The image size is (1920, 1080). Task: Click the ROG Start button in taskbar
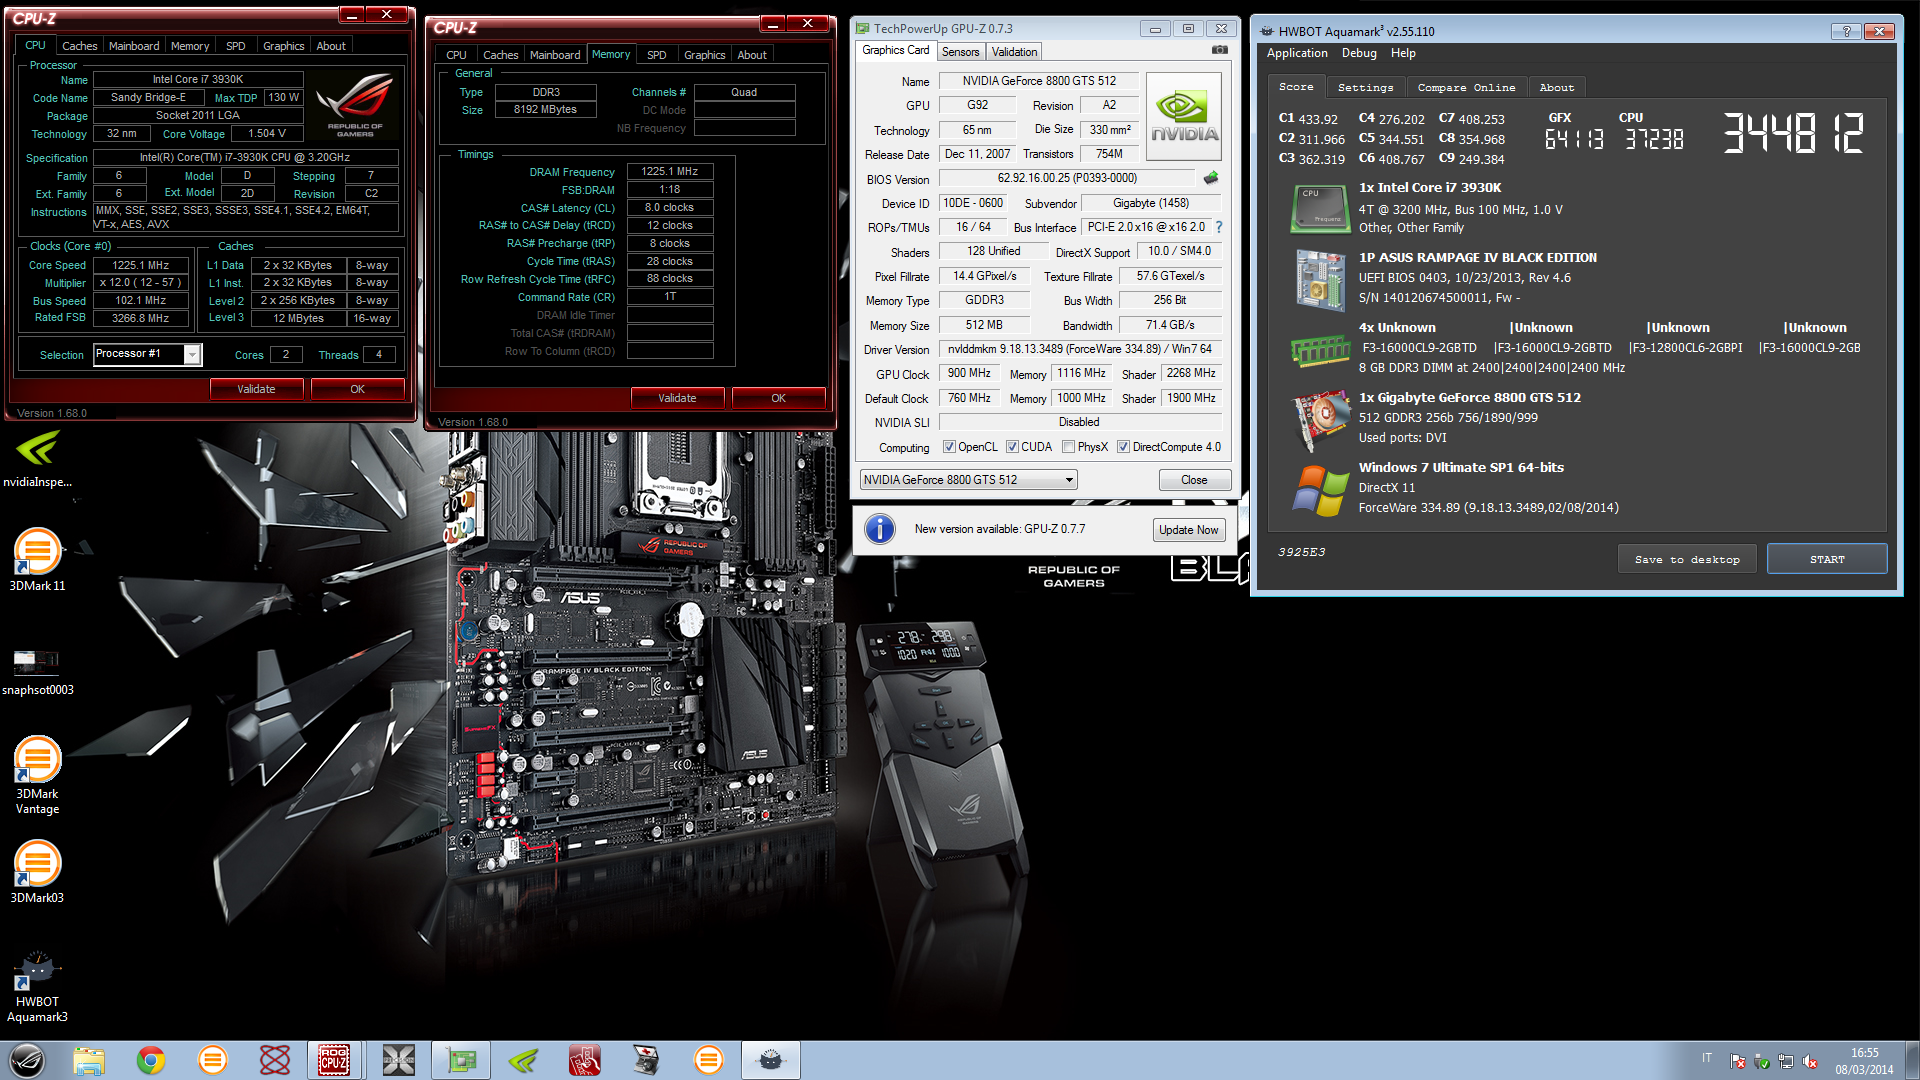point(27,1060)
